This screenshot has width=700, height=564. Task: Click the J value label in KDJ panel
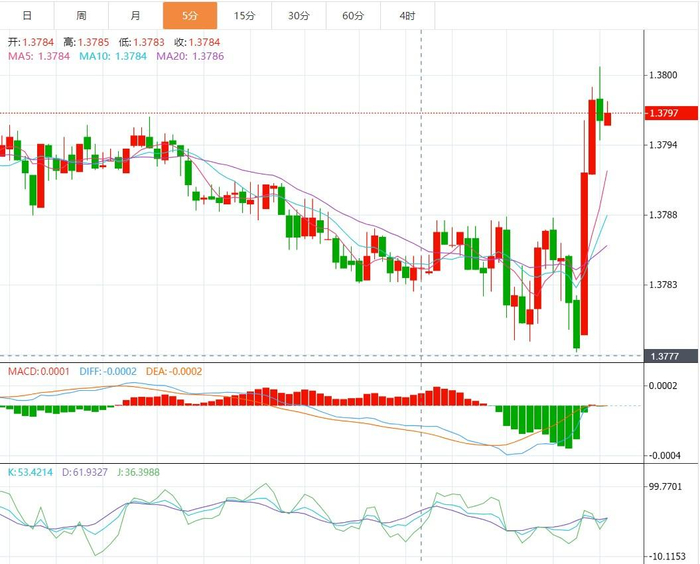(x=138, y=472)
